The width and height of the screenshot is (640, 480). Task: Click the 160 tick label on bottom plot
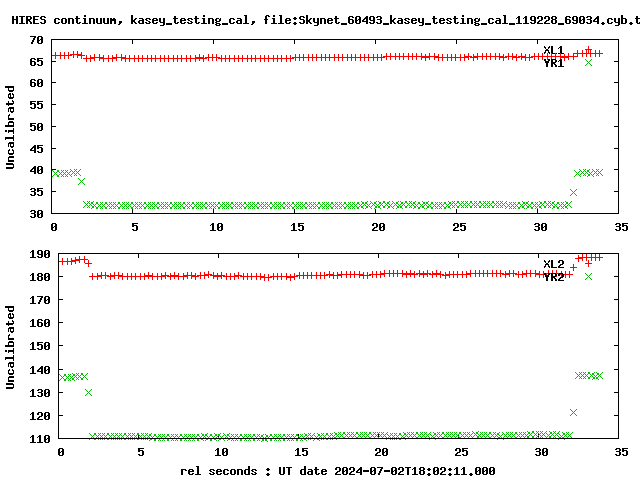40,323
